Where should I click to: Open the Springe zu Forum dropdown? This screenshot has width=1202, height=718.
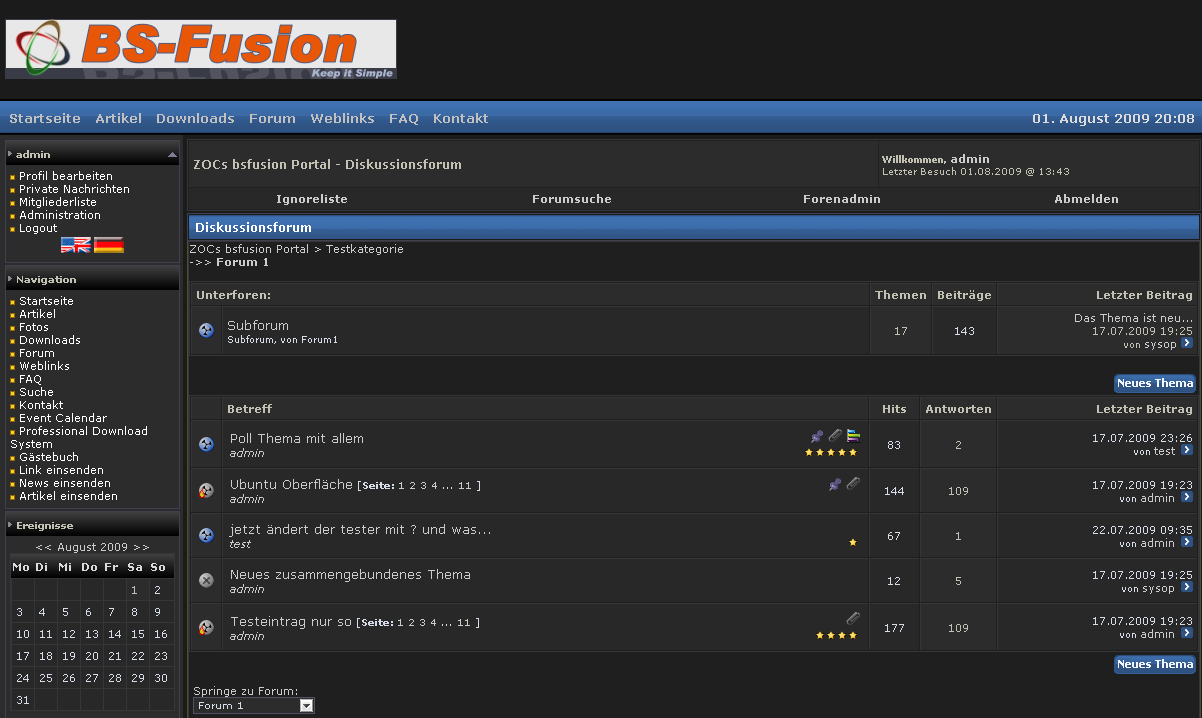[x=307, y=706]
